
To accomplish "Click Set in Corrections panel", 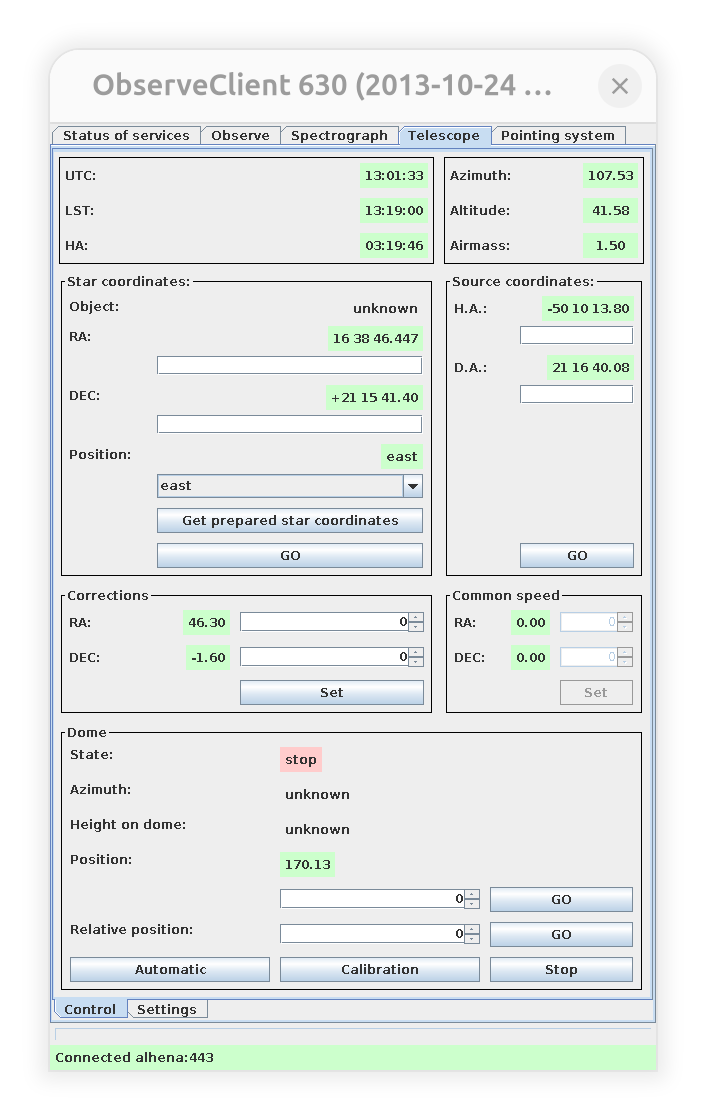I will pyautogui.click(x=332, y=693).
